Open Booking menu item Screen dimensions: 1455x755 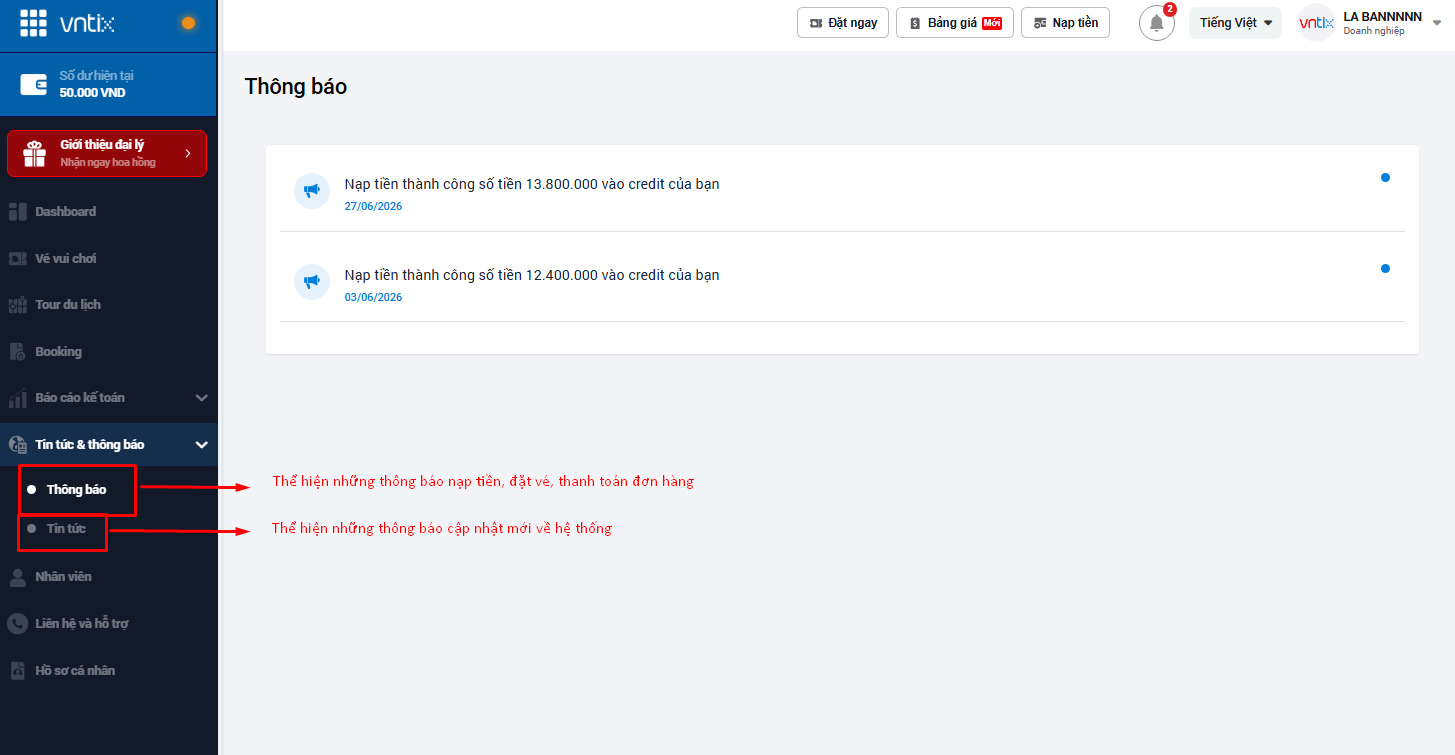coord(59,351)
